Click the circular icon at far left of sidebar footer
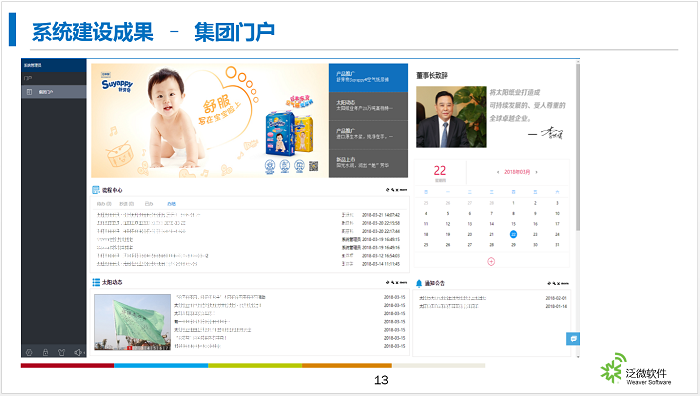The height and width of the screenshot is (396, 700). (x=29, y=352)
